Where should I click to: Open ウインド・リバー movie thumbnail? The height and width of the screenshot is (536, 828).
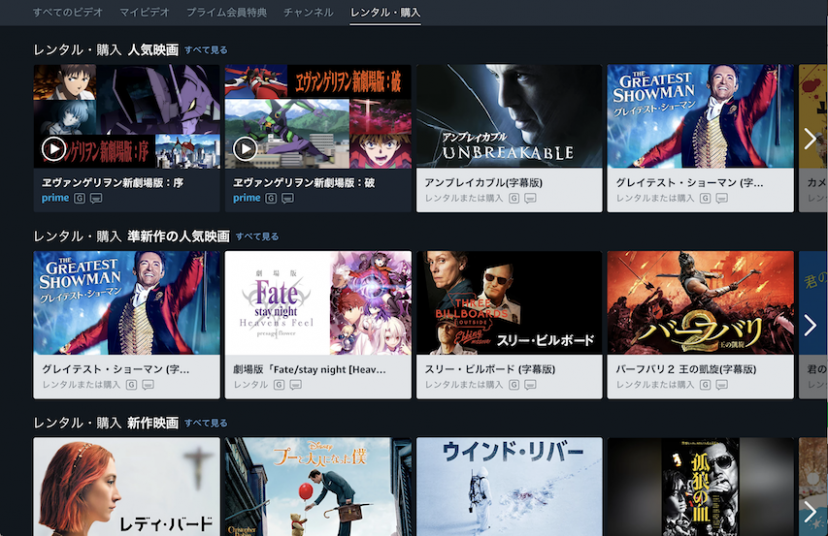point(509,486)
